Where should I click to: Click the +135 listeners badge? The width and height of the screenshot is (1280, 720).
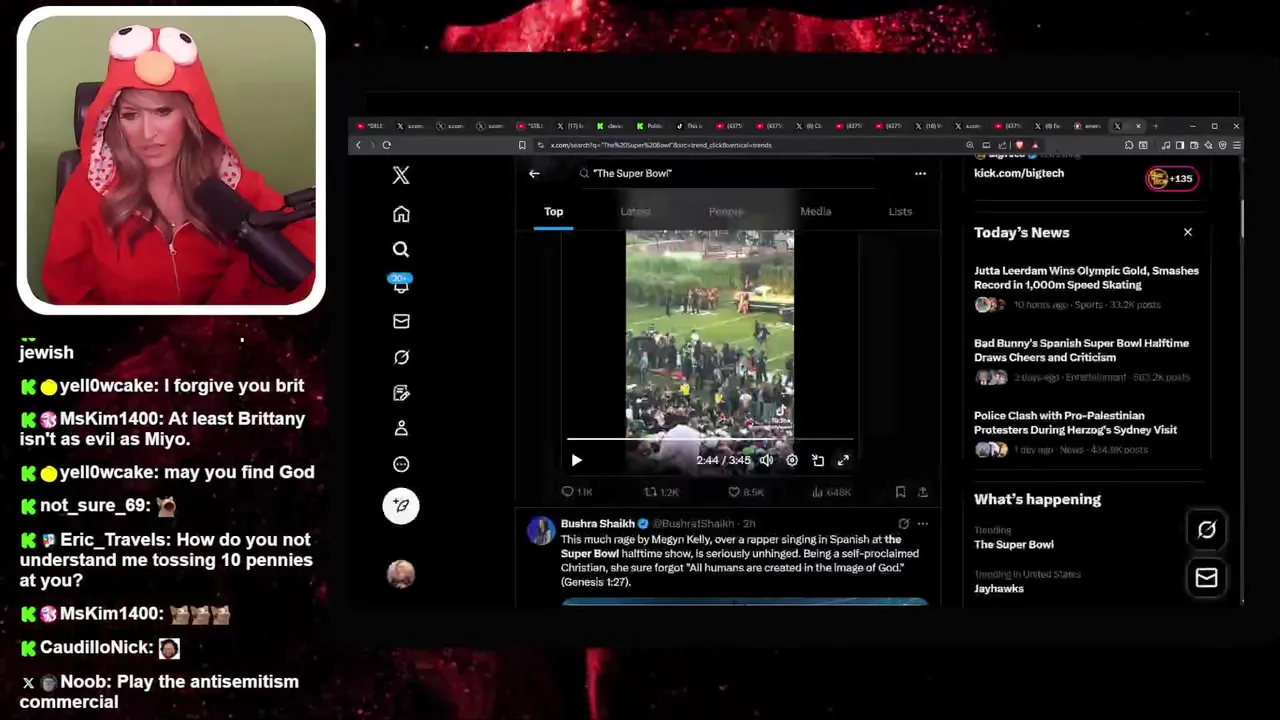tap(1172, 178)
